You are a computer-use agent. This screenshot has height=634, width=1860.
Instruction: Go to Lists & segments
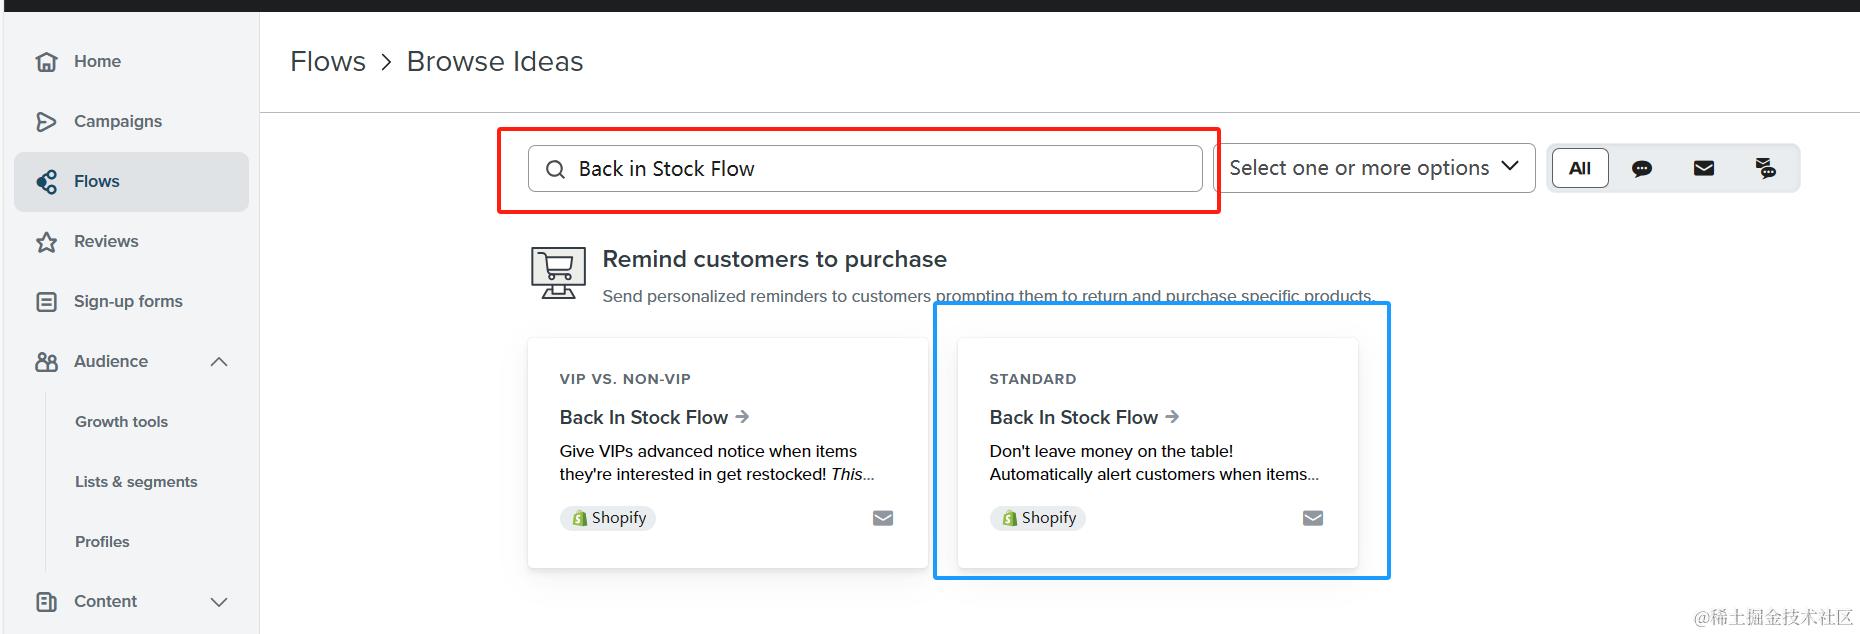tap(136, 482)
